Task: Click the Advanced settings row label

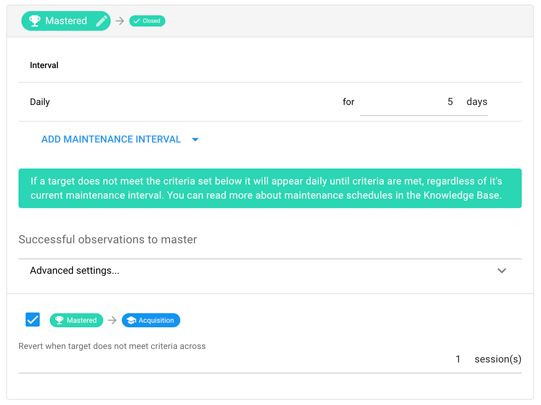Action: (75, 270)
